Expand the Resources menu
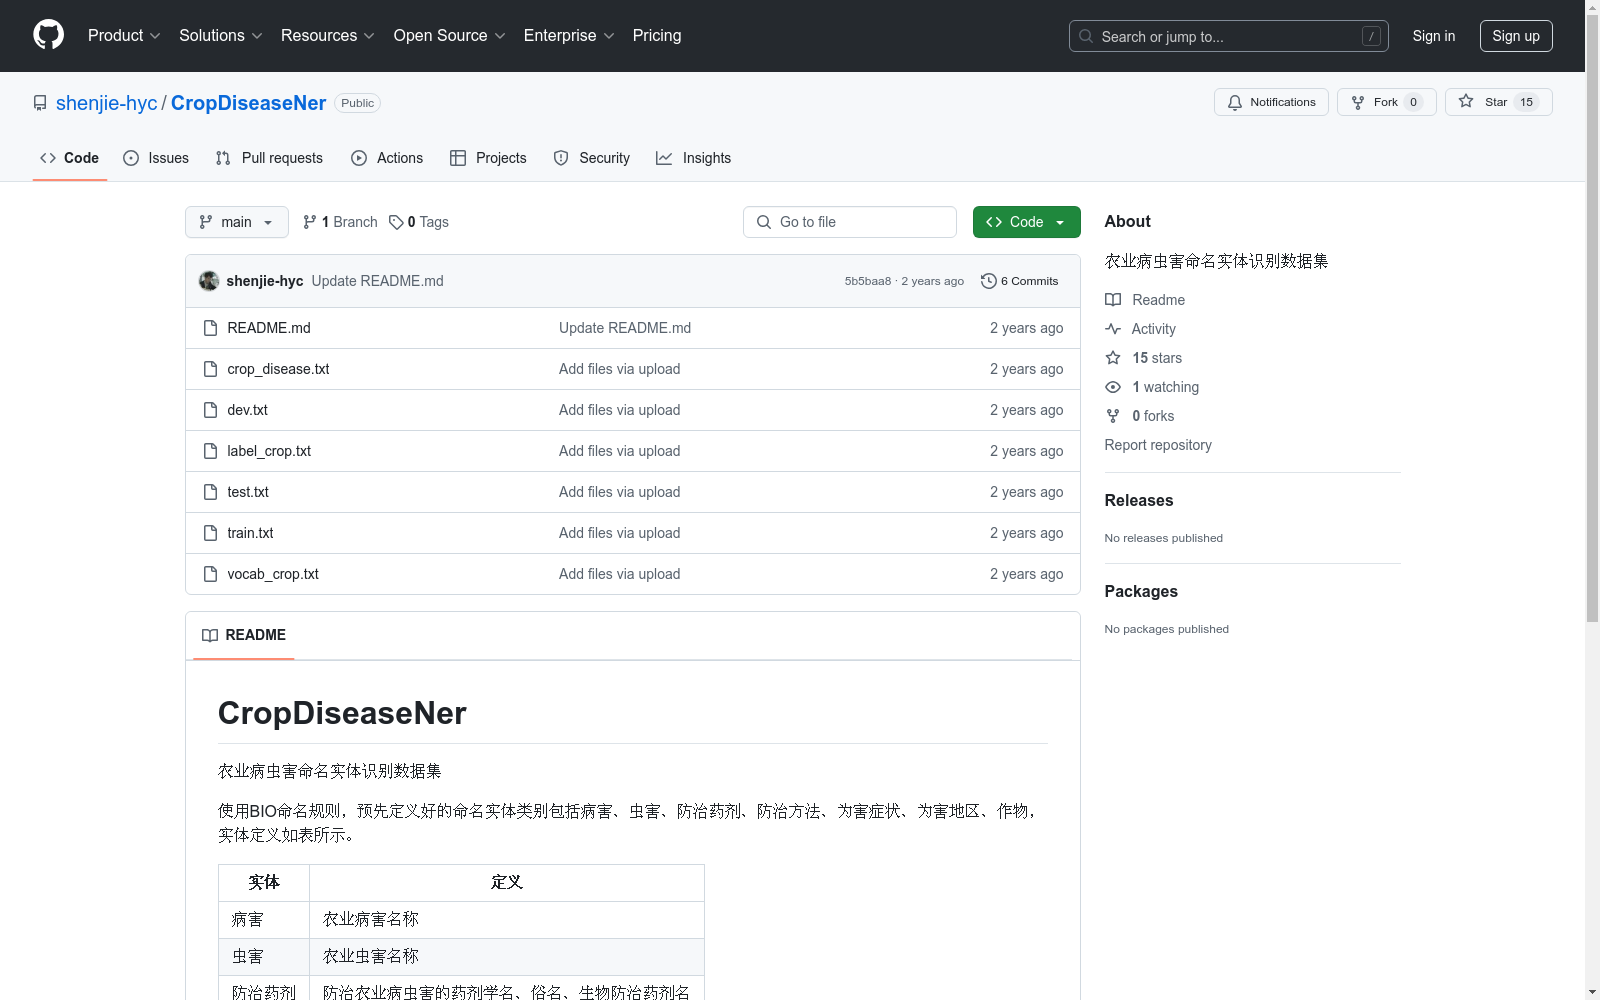 click(327, 35)
